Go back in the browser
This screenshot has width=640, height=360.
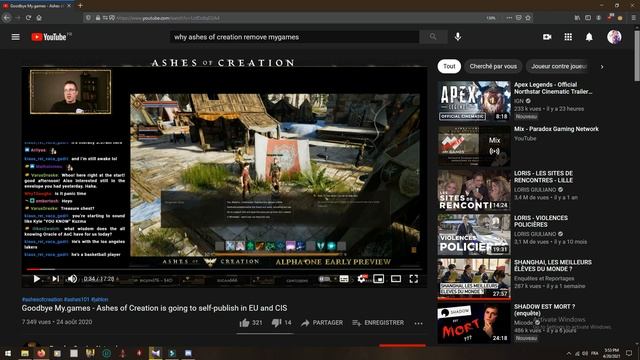(7, 18)
